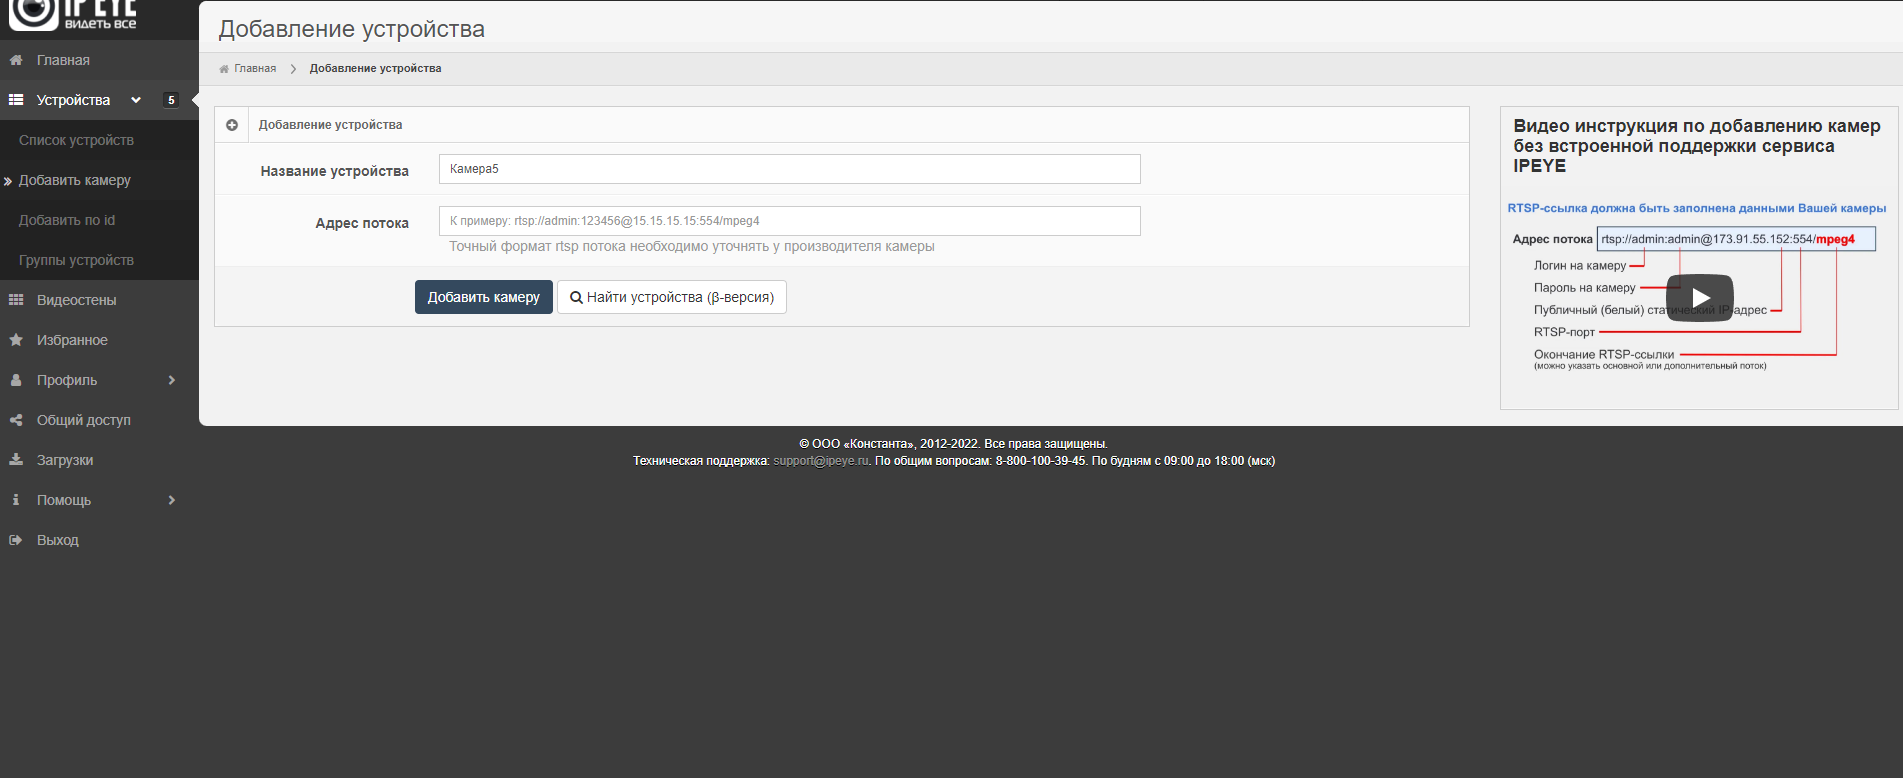Click the share icon next to Общий доступ
Screen dimensions: 1903x778
pos(16,420)
